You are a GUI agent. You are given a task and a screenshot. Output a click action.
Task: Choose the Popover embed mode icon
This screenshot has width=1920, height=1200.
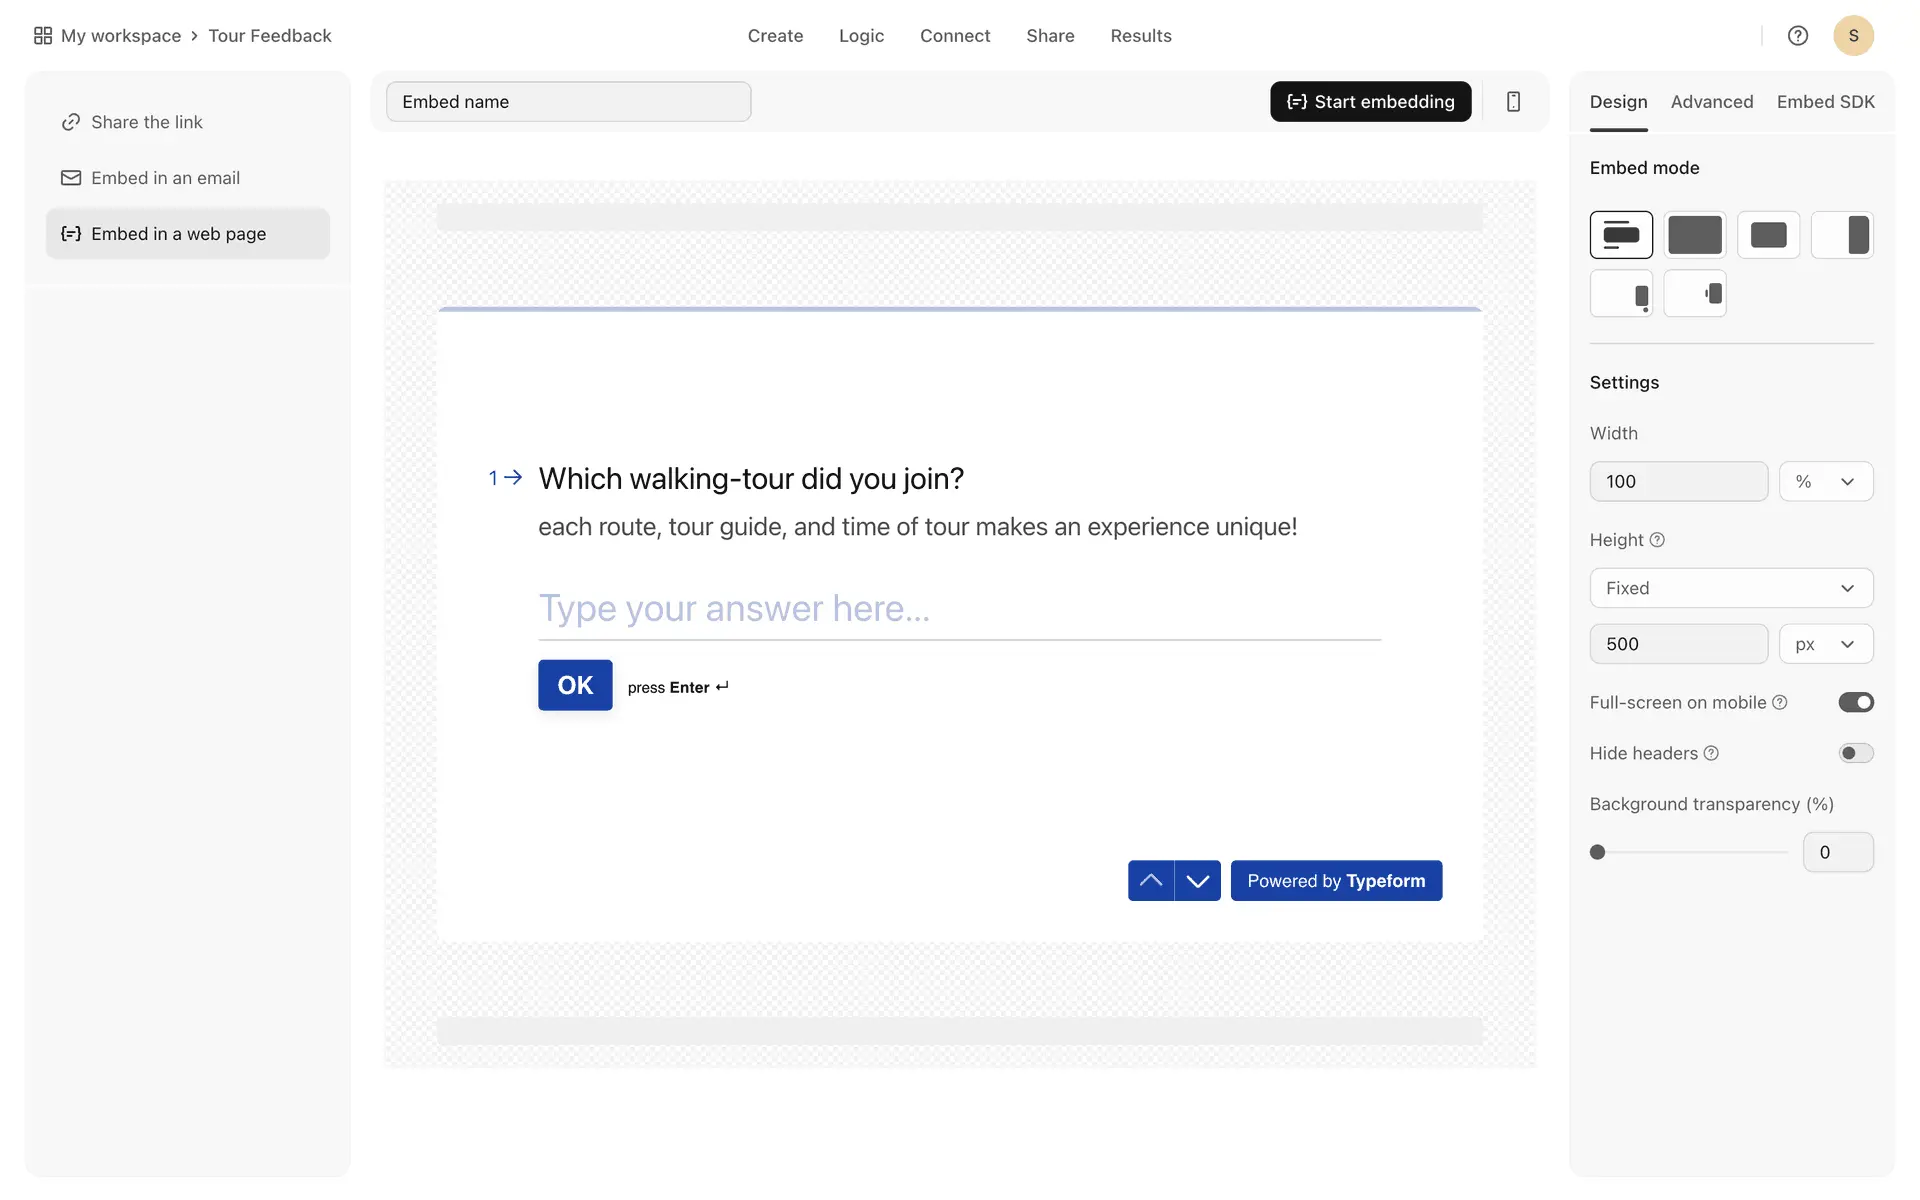[x=1621, y=294]
